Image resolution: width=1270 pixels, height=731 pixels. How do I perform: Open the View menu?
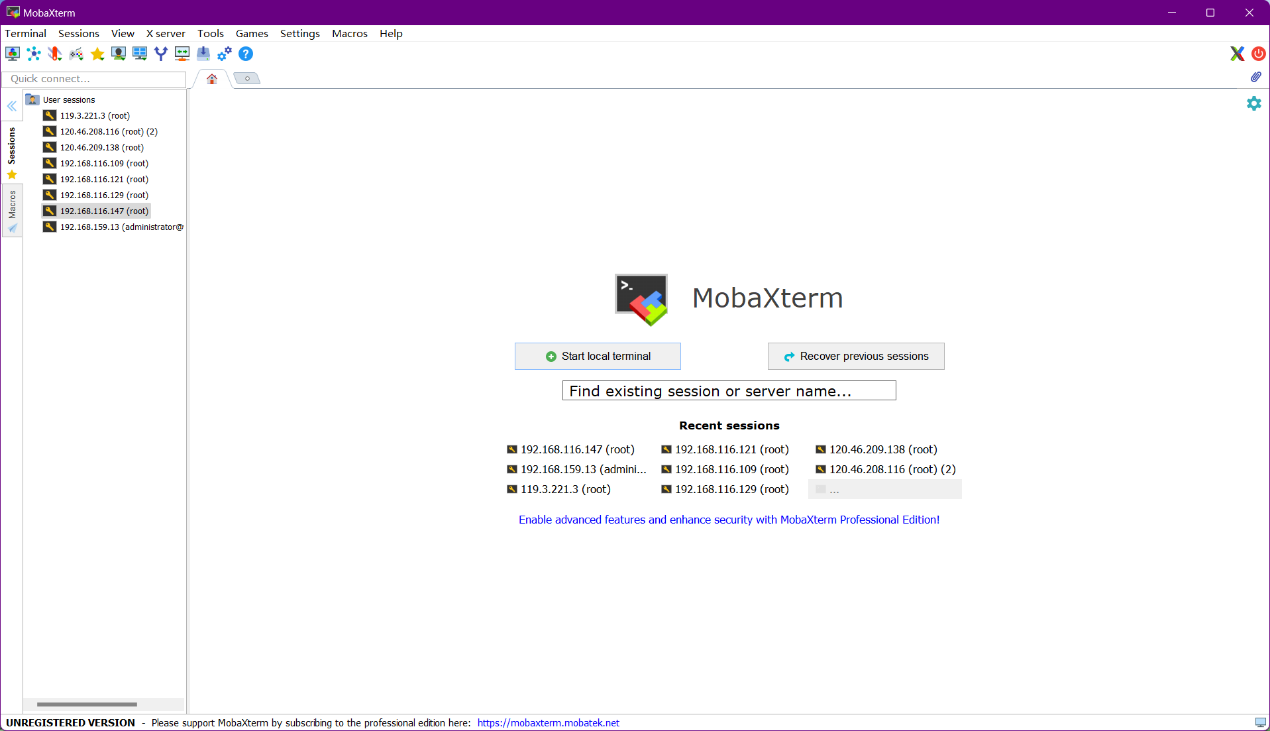pyautogui.click(x=123, y=33)
